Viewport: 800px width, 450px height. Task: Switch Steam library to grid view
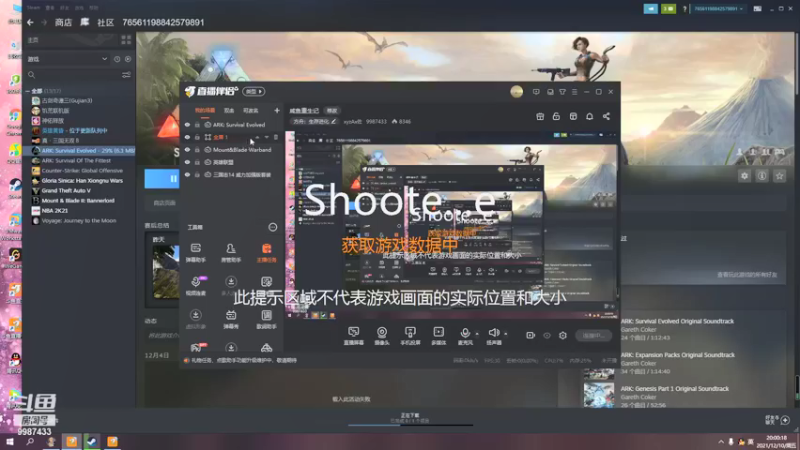coord(126,40)
